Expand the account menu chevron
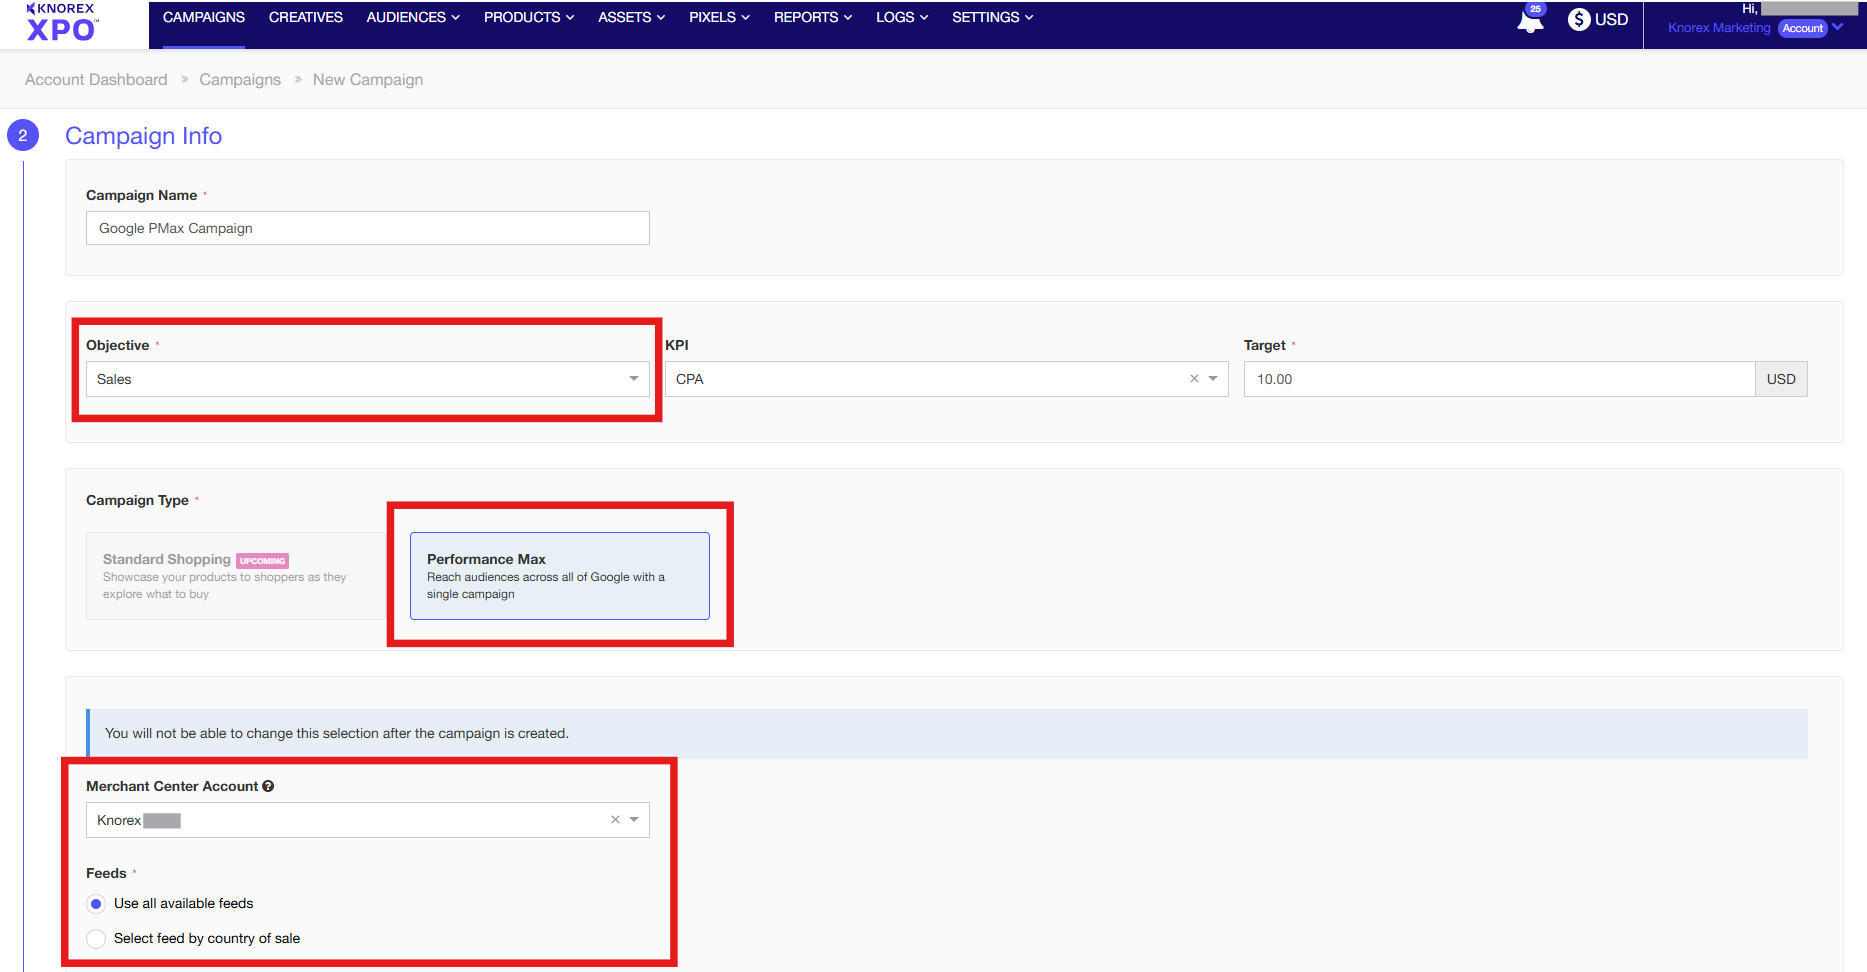 pos(1838,27)
